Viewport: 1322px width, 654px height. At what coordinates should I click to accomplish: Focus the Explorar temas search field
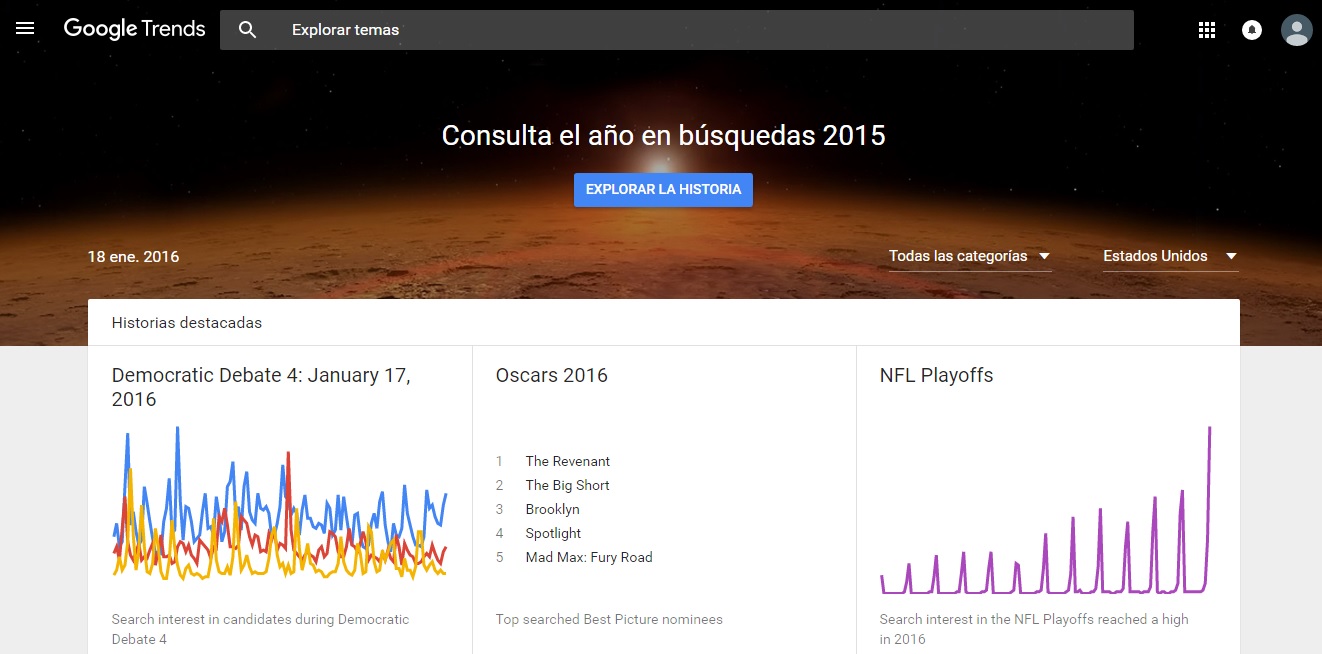pos(677,30)
